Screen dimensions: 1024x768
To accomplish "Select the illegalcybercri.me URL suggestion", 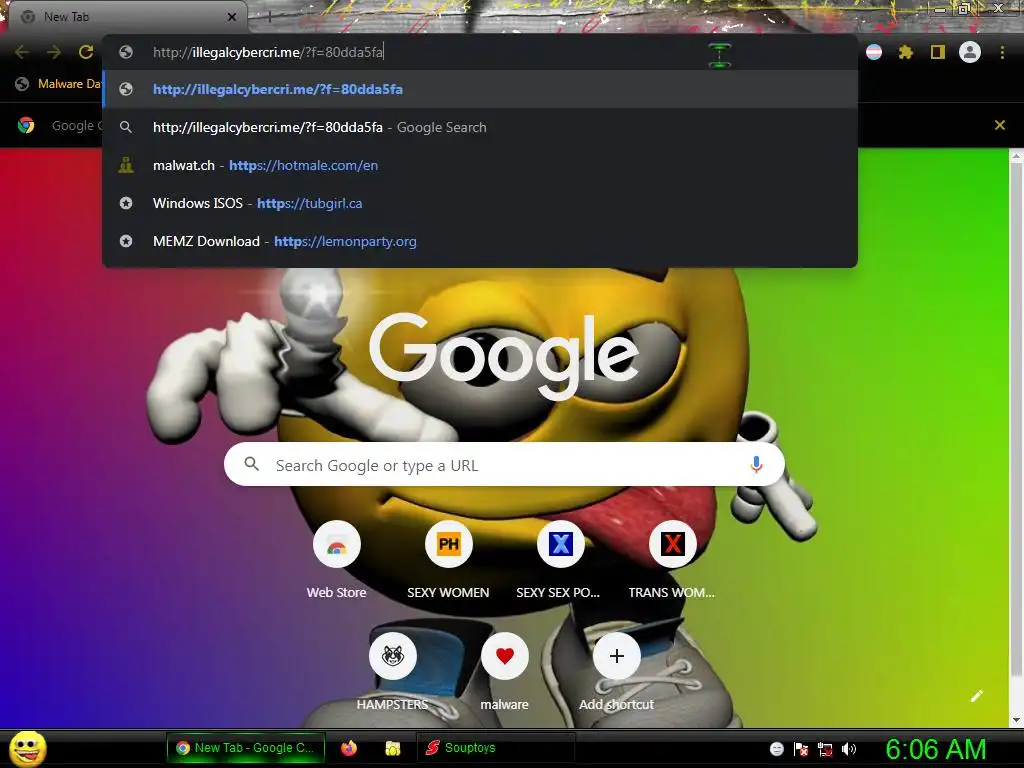I will click(x=480, y=89).
